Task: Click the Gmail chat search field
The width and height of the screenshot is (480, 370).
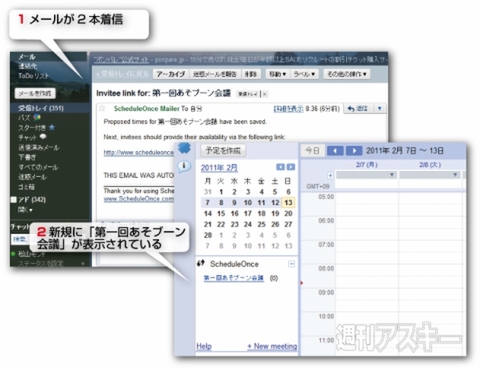Action: coord(21,239)
